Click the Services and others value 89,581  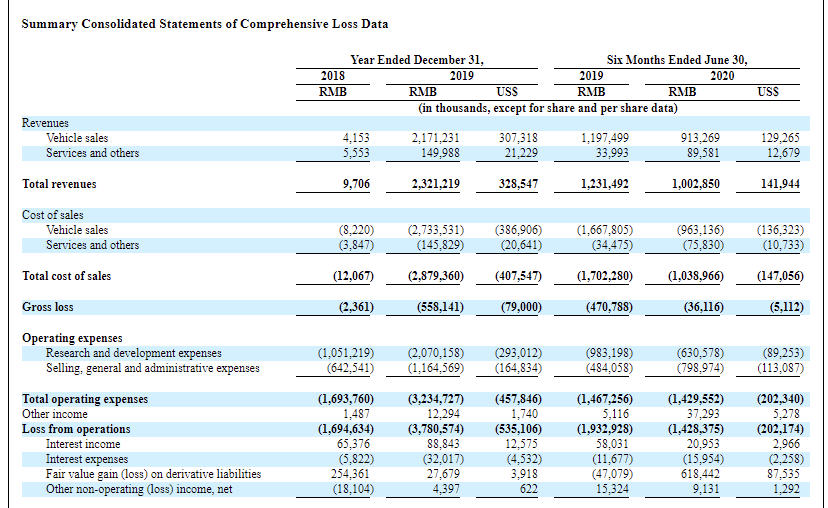click(x=704, y=153)
